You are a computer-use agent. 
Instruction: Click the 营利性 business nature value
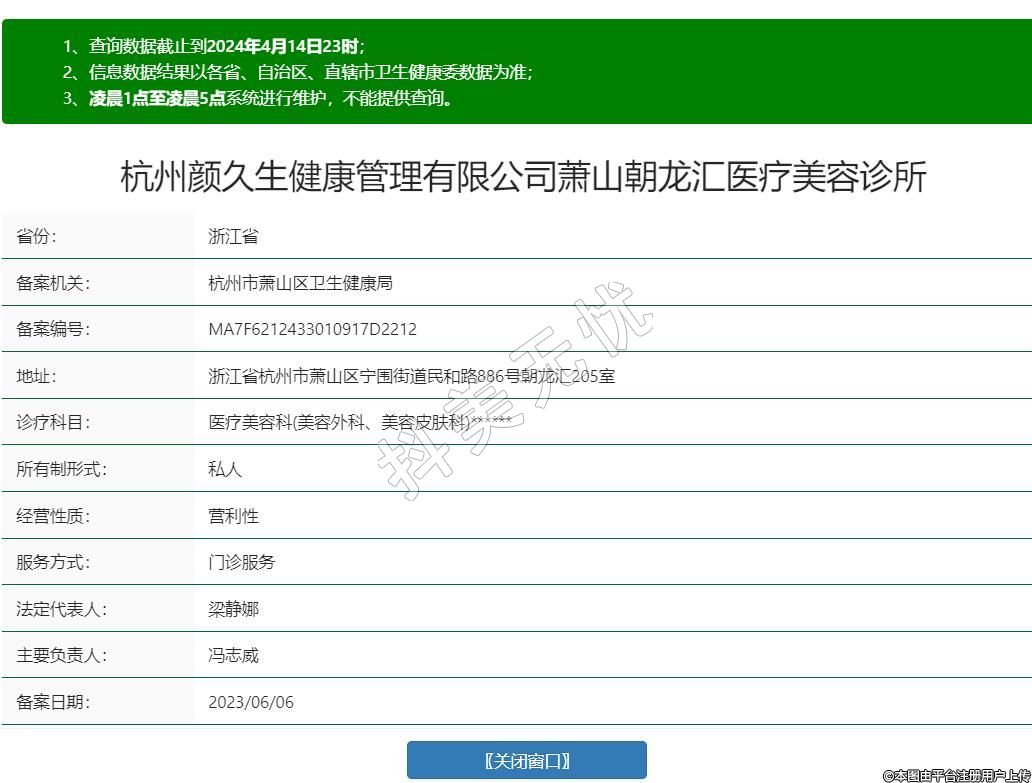233,516
